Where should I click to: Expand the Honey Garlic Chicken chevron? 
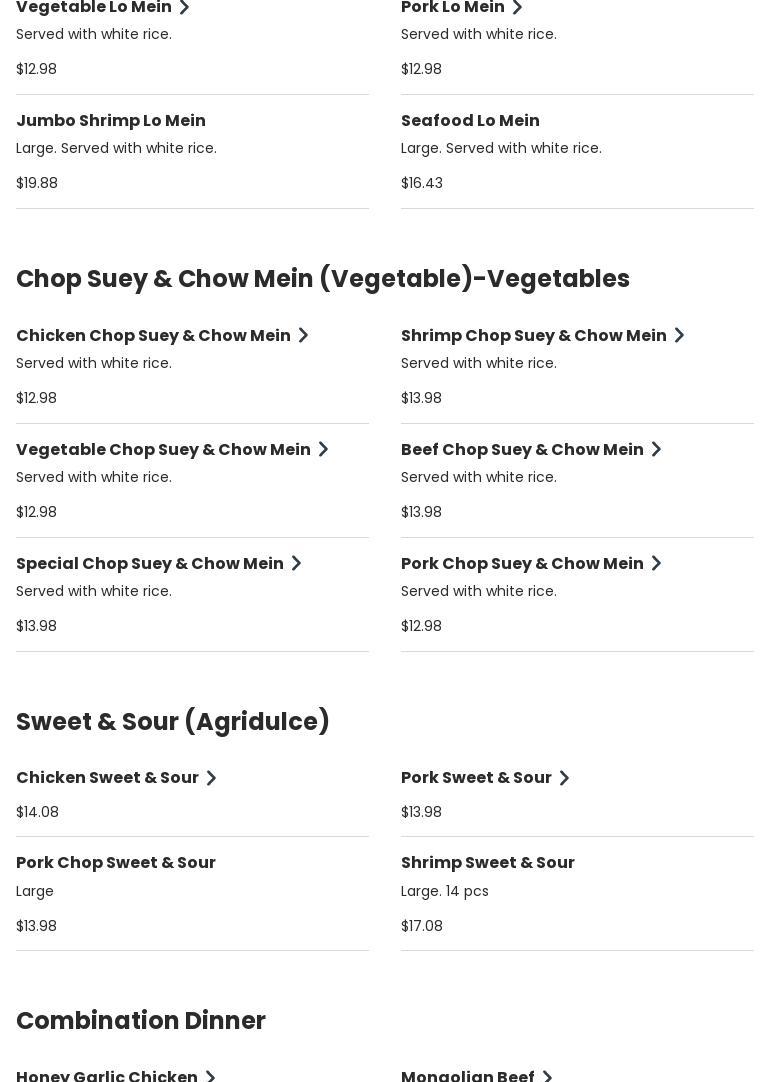tap(210, 1076)
